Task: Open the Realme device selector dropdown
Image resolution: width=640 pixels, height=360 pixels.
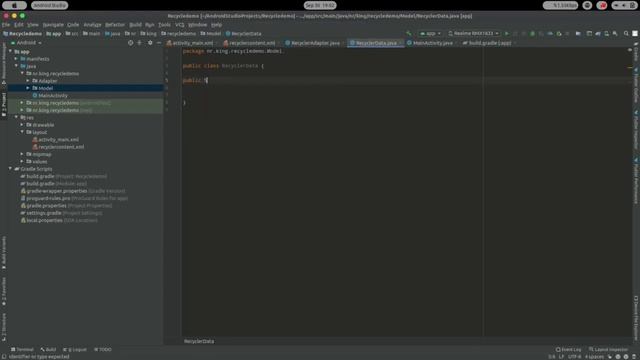Action: tap(473, 33)
